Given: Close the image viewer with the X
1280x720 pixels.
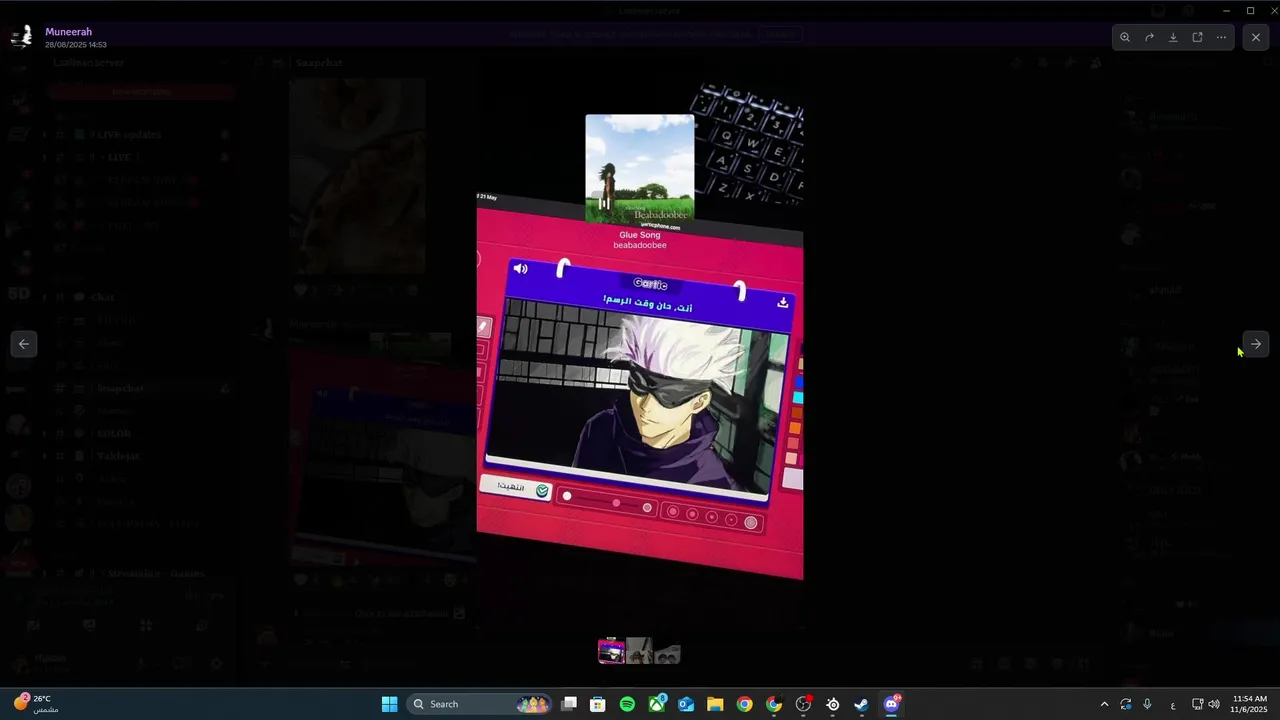Looking at the screenshot, I should [1256, 37].
